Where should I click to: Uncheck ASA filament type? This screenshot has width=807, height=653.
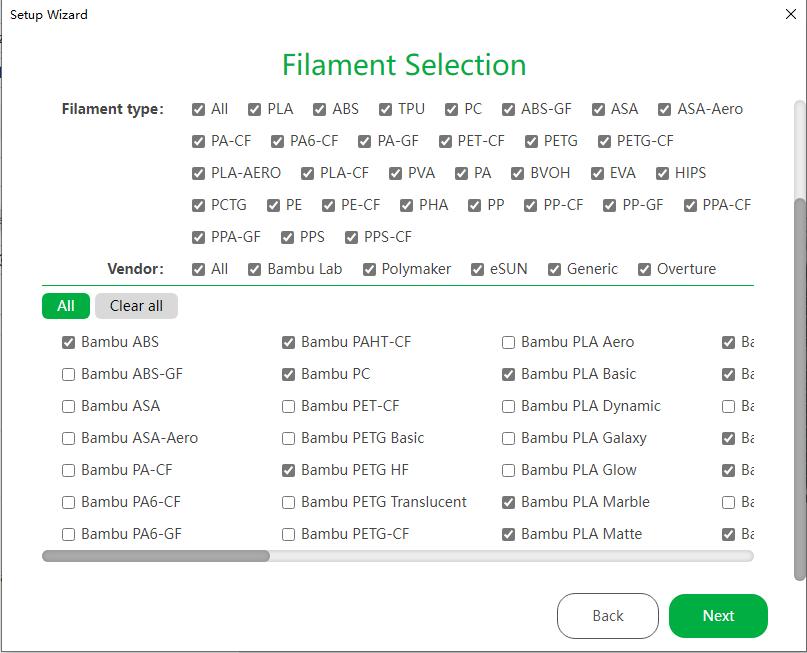(x=598, y=110)
